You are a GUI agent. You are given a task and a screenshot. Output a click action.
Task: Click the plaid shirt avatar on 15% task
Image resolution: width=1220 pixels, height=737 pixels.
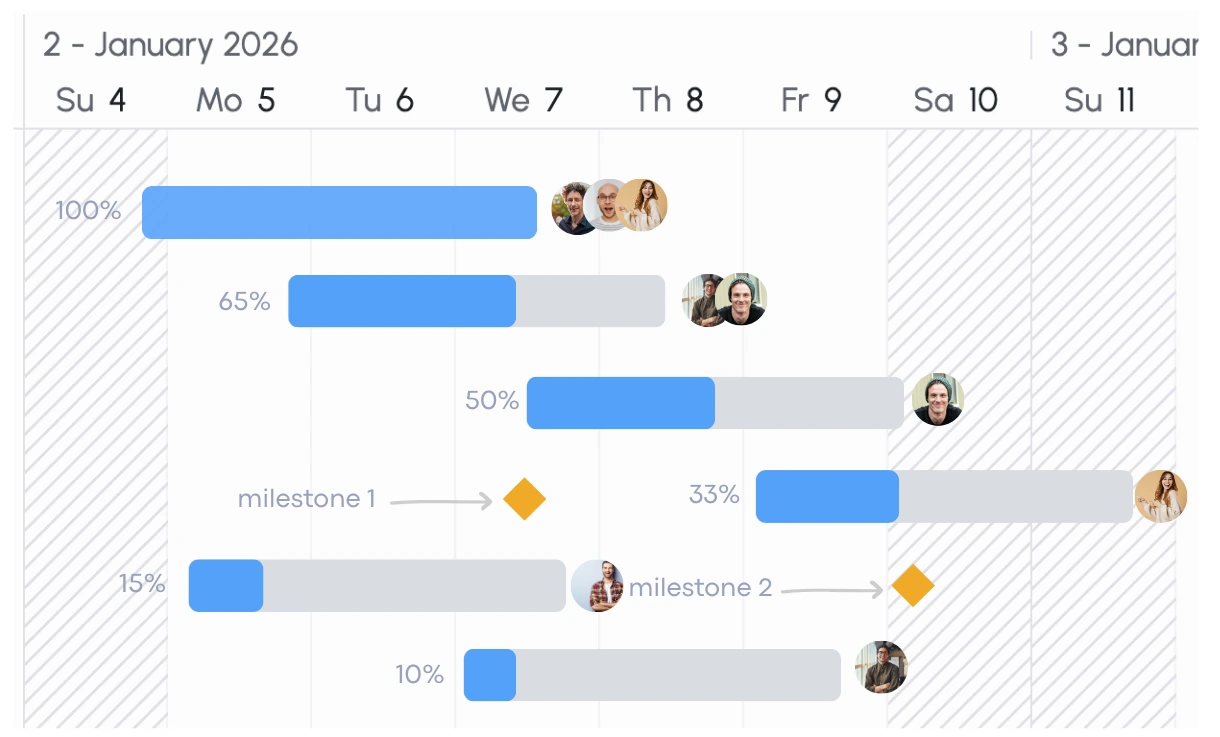pyautogui.click(x=597, y=586)
